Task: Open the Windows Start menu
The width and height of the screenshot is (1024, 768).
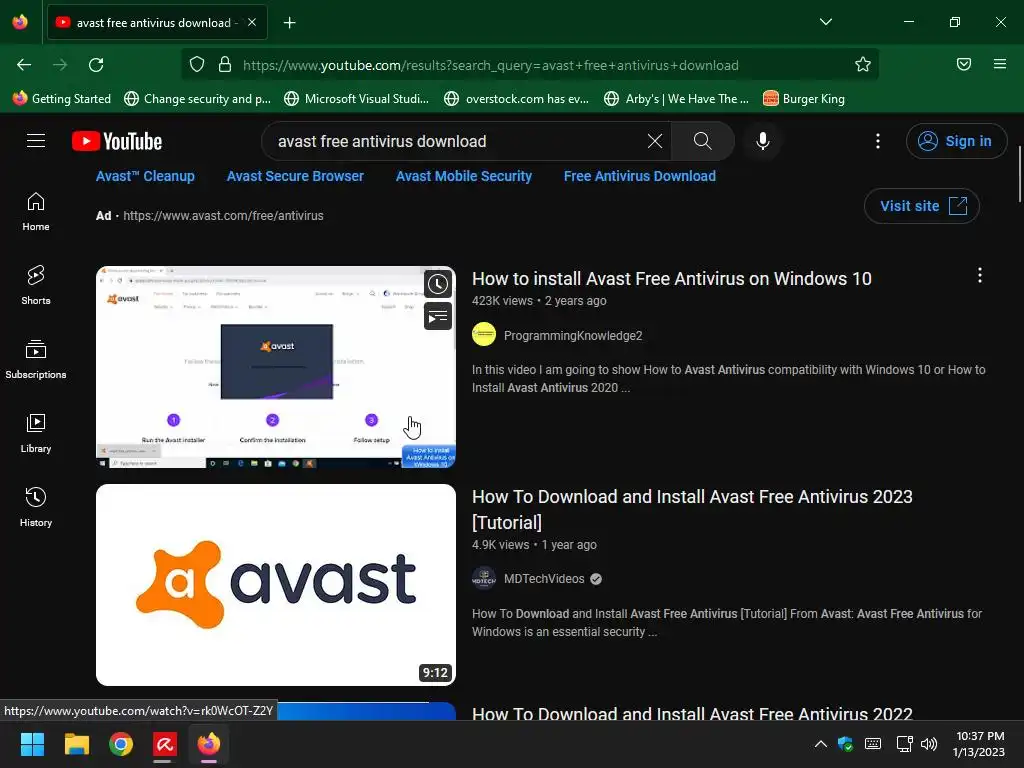Action: (x=32, y=744)
